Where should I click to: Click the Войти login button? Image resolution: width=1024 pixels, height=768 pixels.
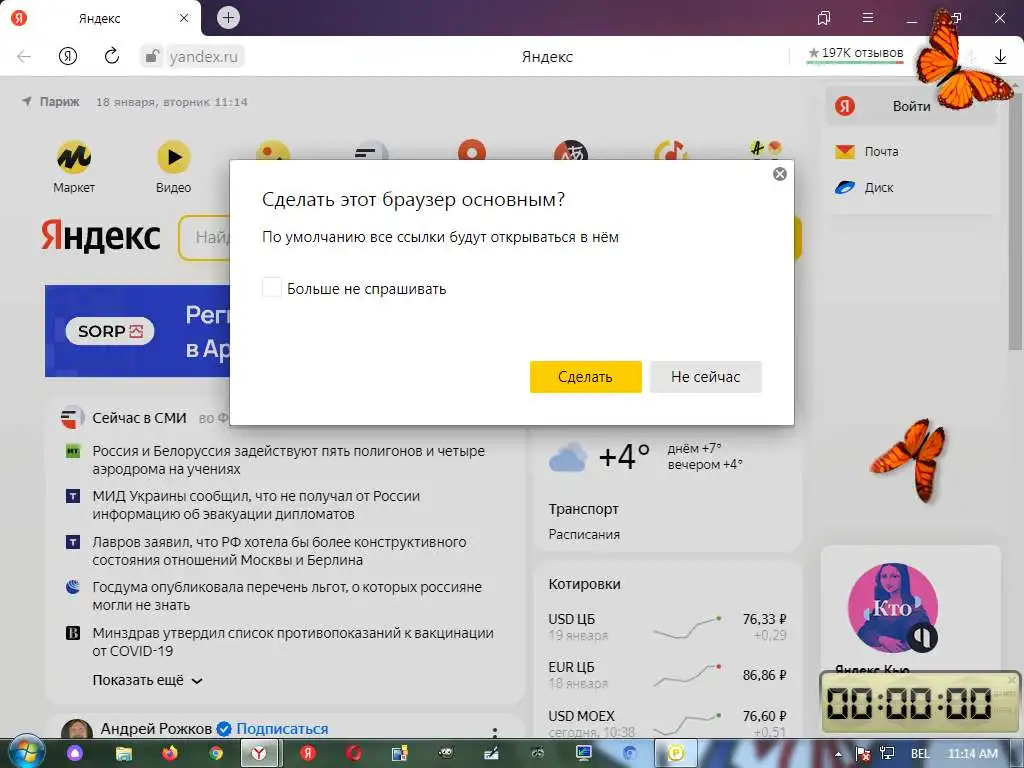(910, 106)
